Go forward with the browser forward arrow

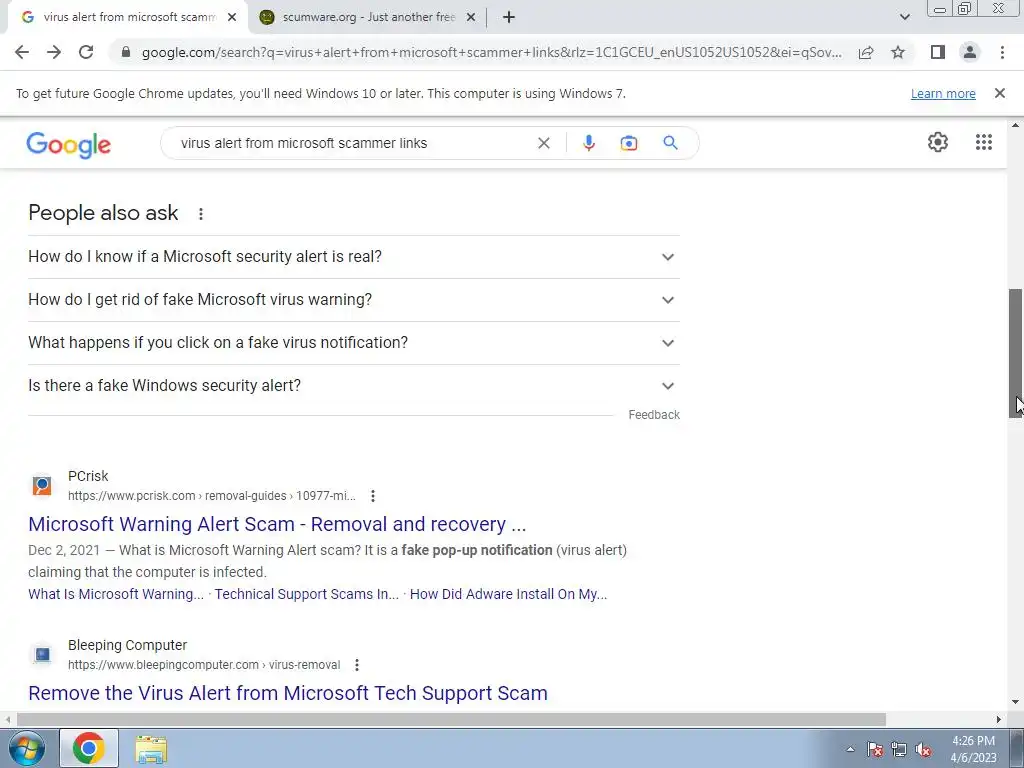pos(54,52)
